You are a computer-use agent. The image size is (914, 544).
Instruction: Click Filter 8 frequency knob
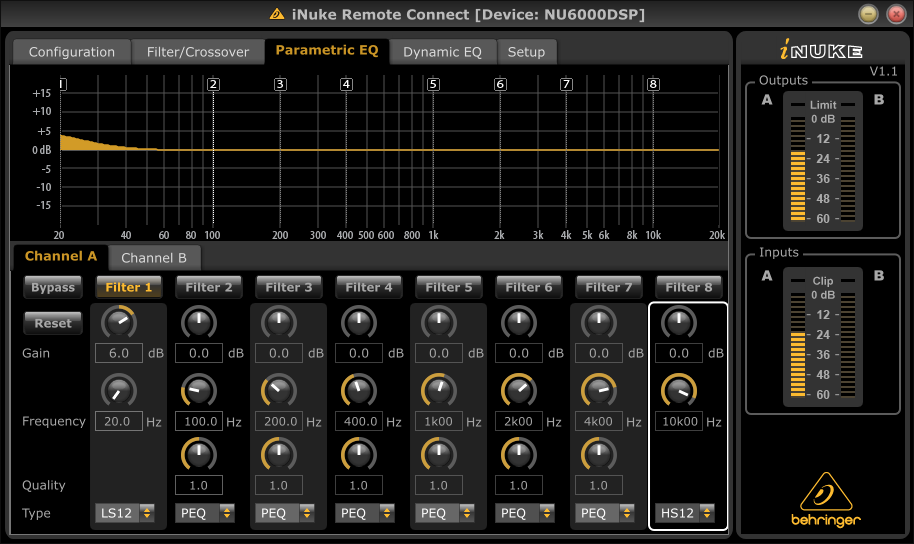click(x=679, y=391)
